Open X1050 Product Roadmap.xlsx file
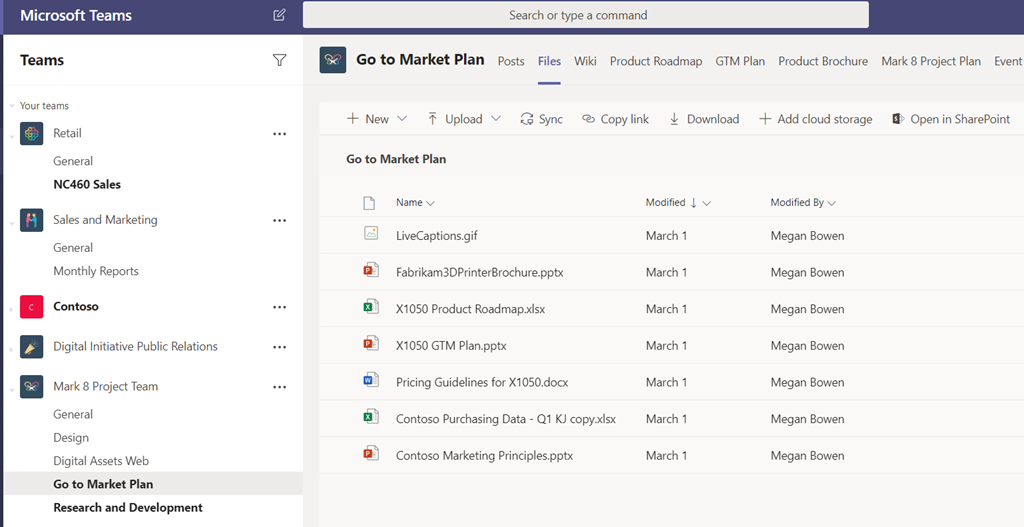Image resolution: width=1024 pixels, height=527 pixels. 470,309
